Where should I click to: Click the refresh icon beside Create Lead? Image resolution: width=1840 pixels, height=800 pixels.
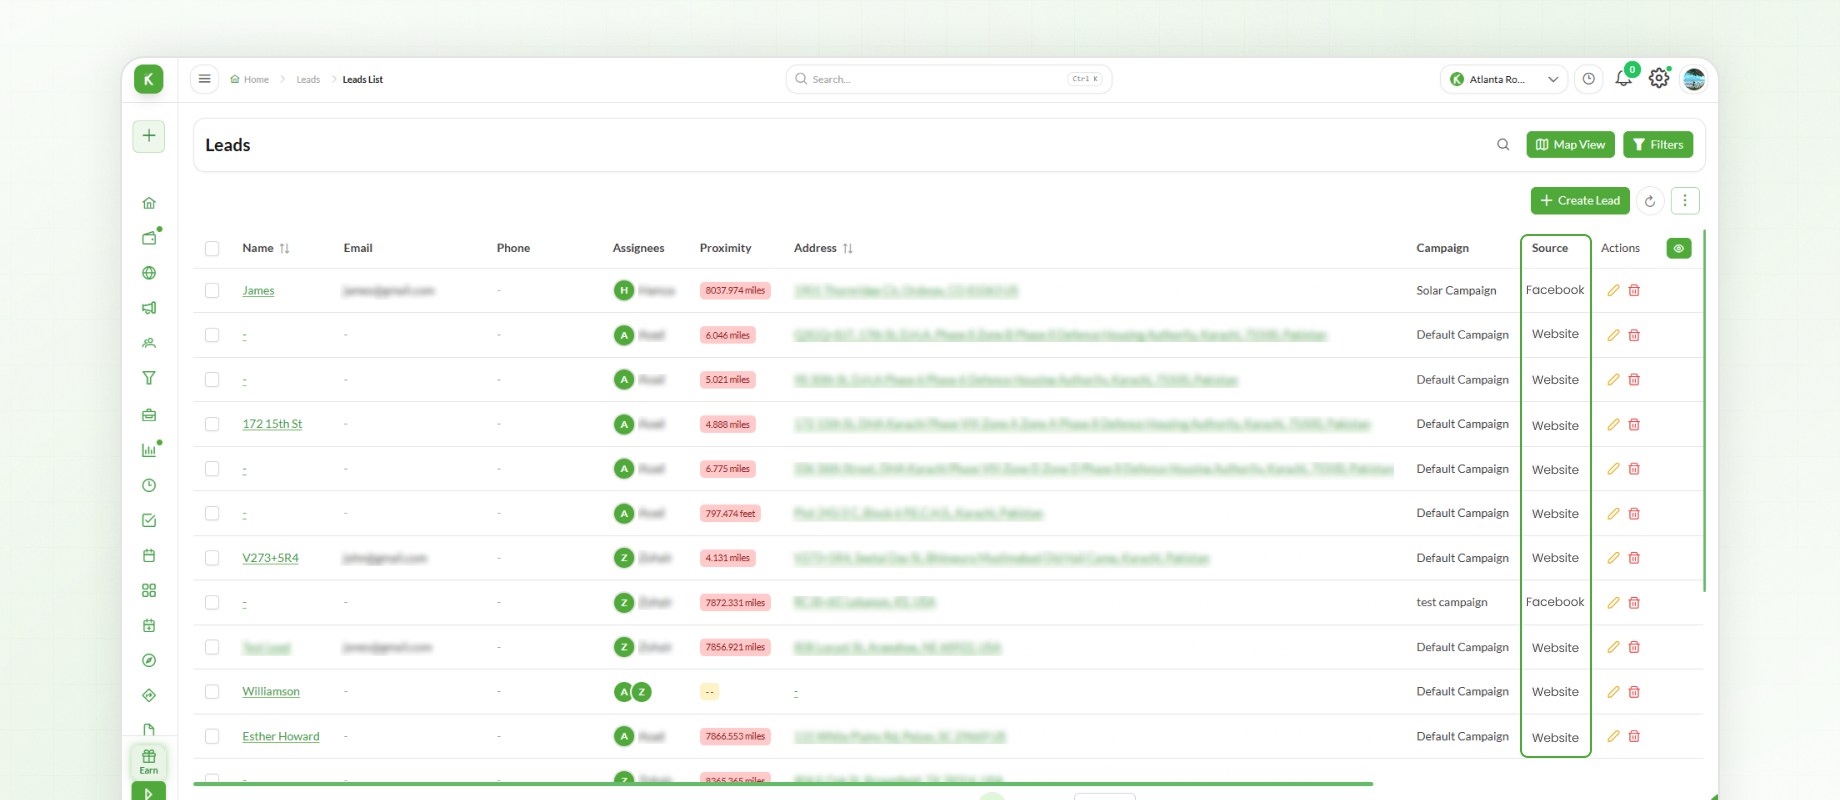coord(1650,201)
